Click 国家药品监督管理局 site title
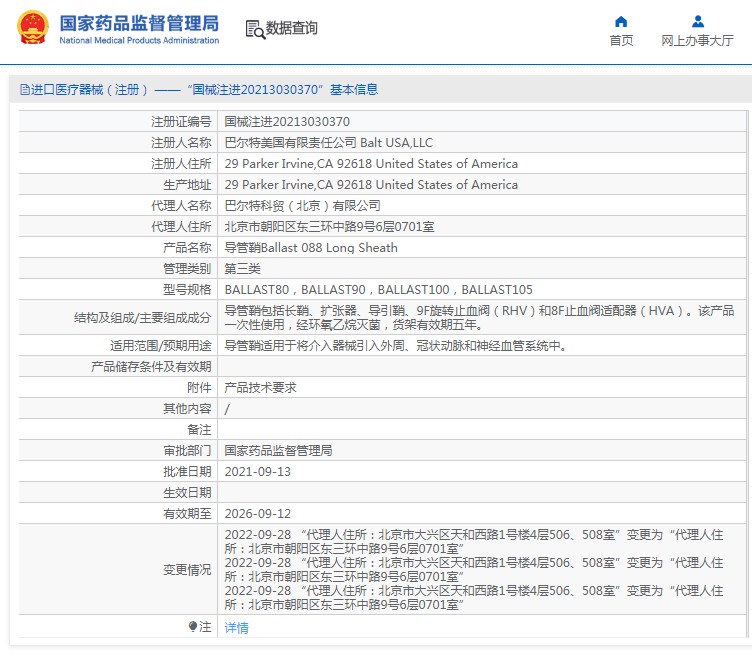752x656 pixels. point(139,23)
